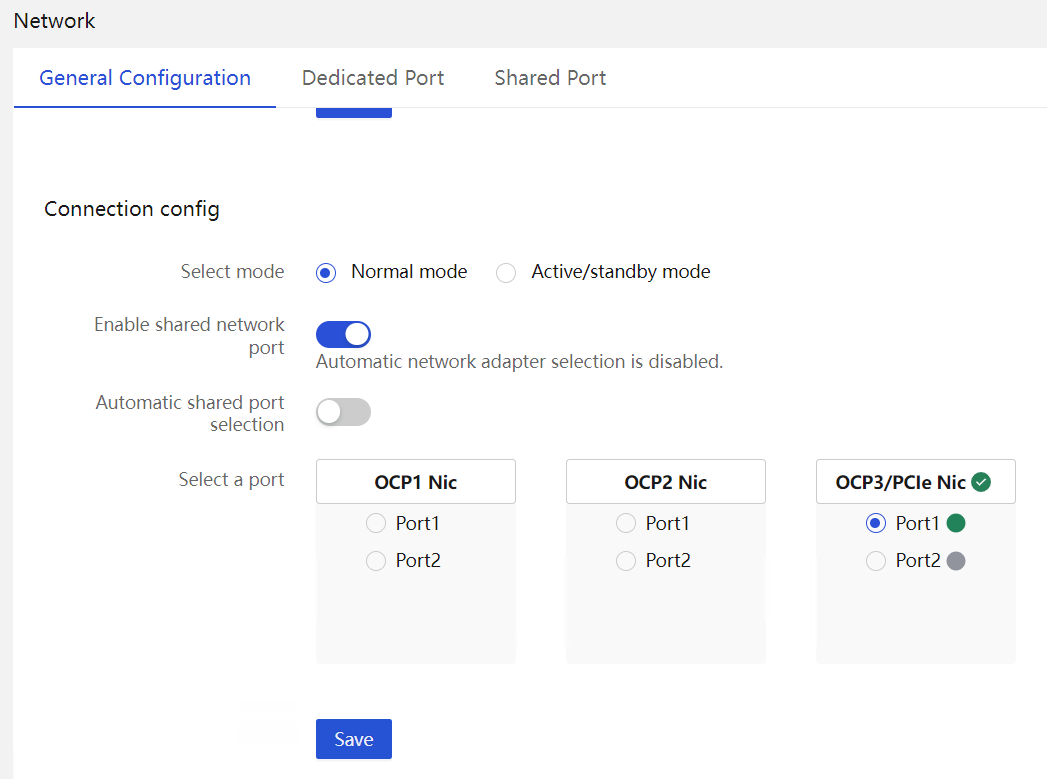Screen dimensions: 1047x779
Task: Click green checkmark icon on OCP3/PCIe Nic
Action: pyautogui.click(x=981, y=482)
